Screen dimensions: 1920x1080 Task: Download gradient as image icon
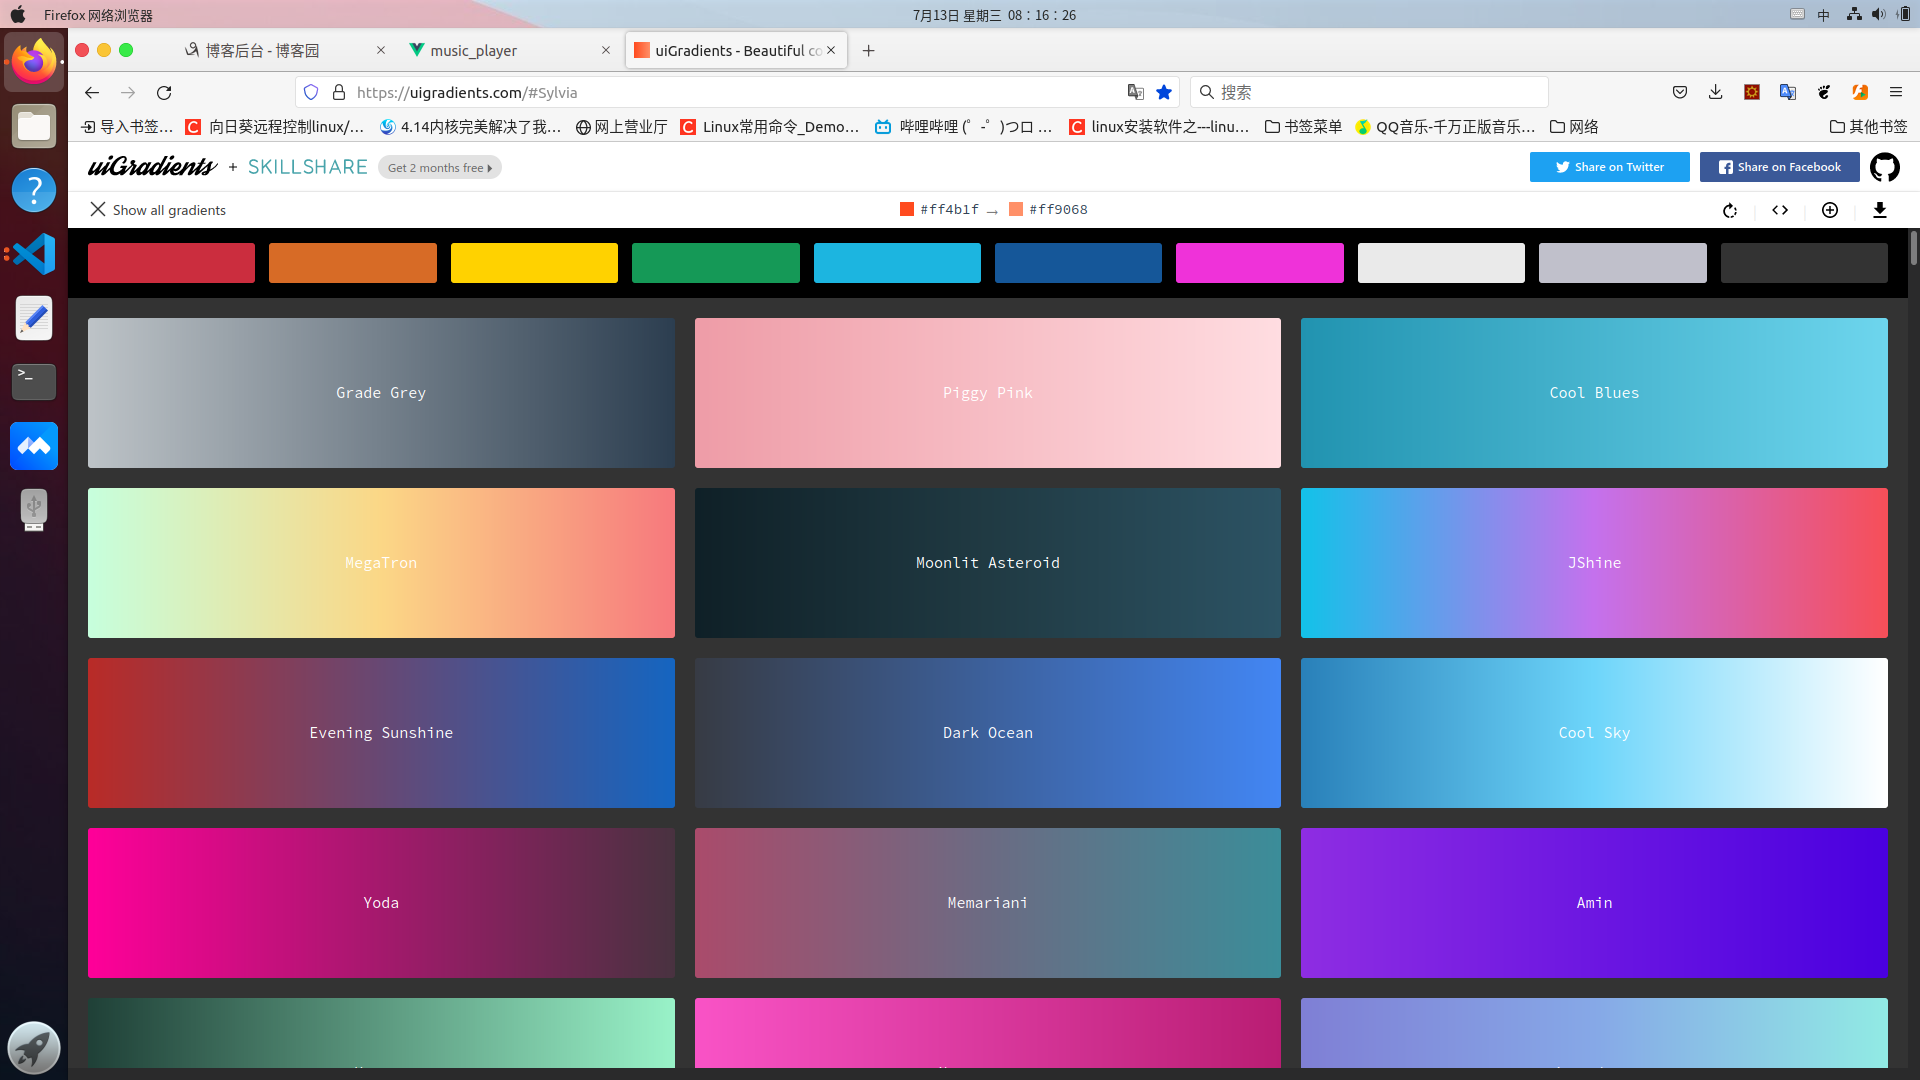pos(1880,210)
